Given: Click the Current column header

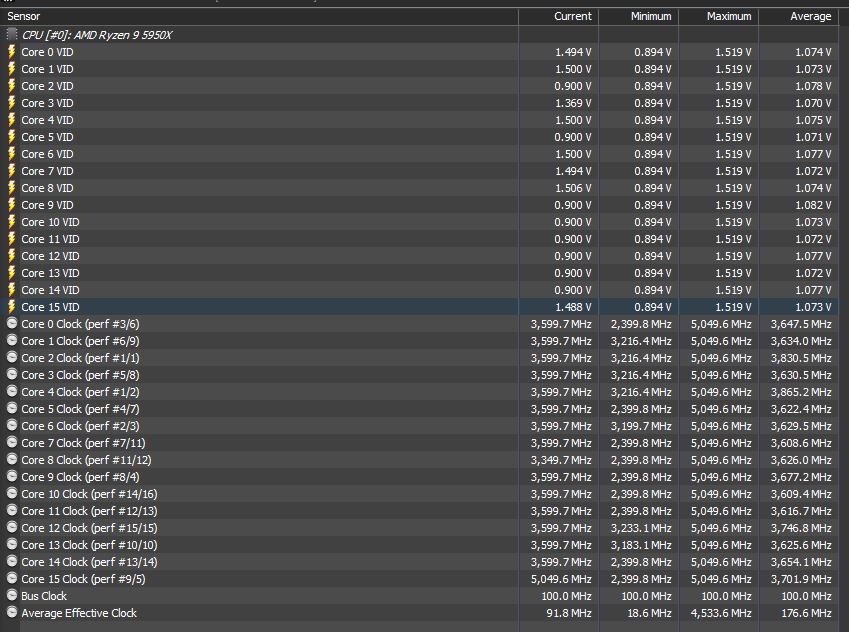Looking at the screenshot, I should tap(558, 16).
